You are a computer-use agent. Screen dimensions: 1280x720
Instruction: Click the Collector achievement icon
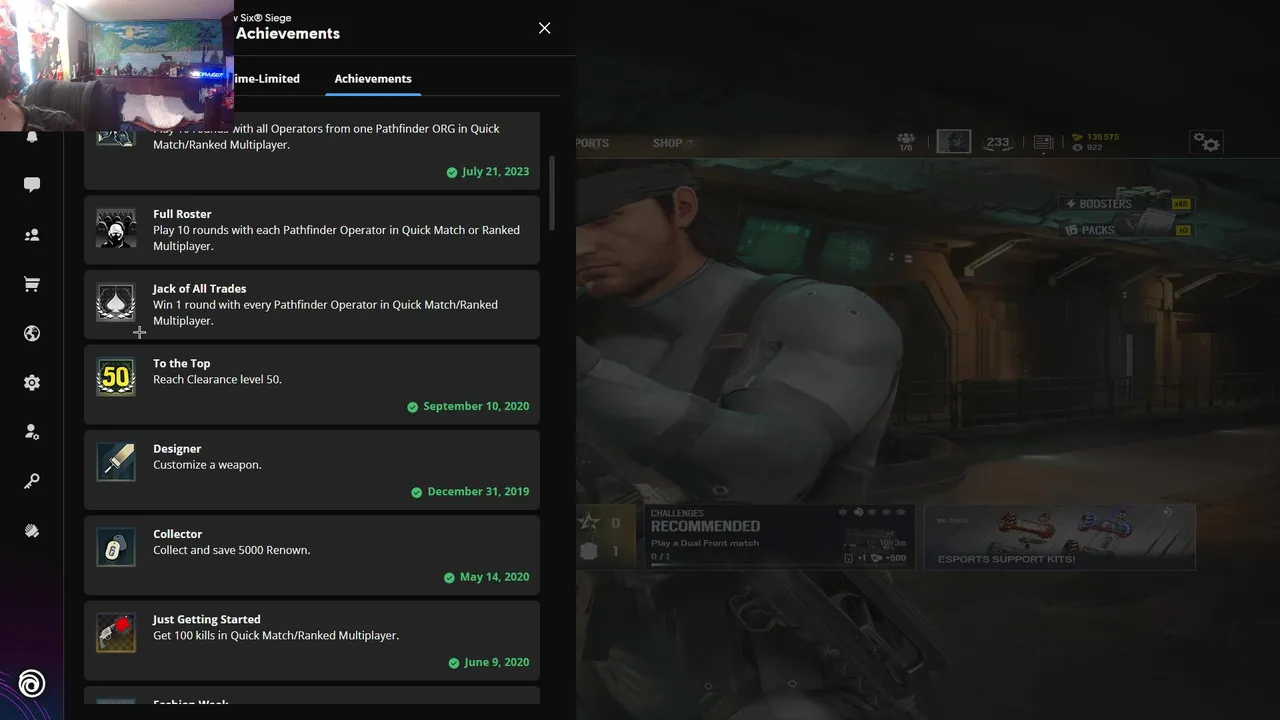click(x=116, y=548)
